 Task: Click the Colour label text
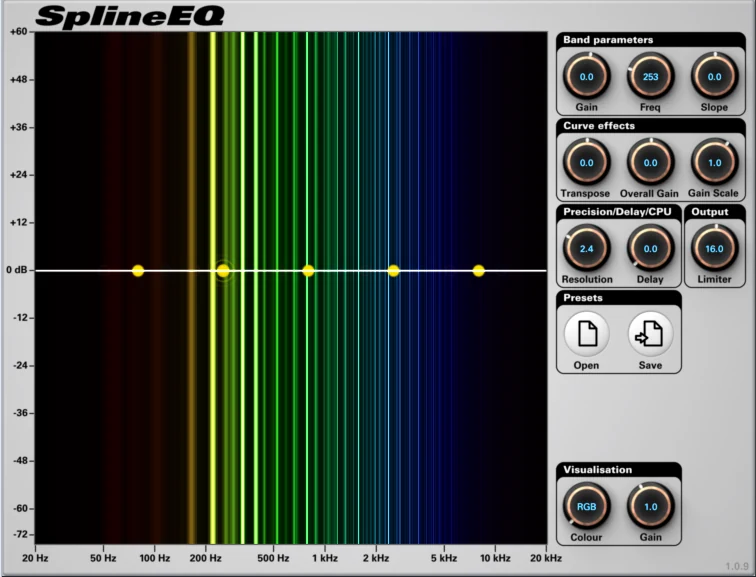tap(586, 537)
